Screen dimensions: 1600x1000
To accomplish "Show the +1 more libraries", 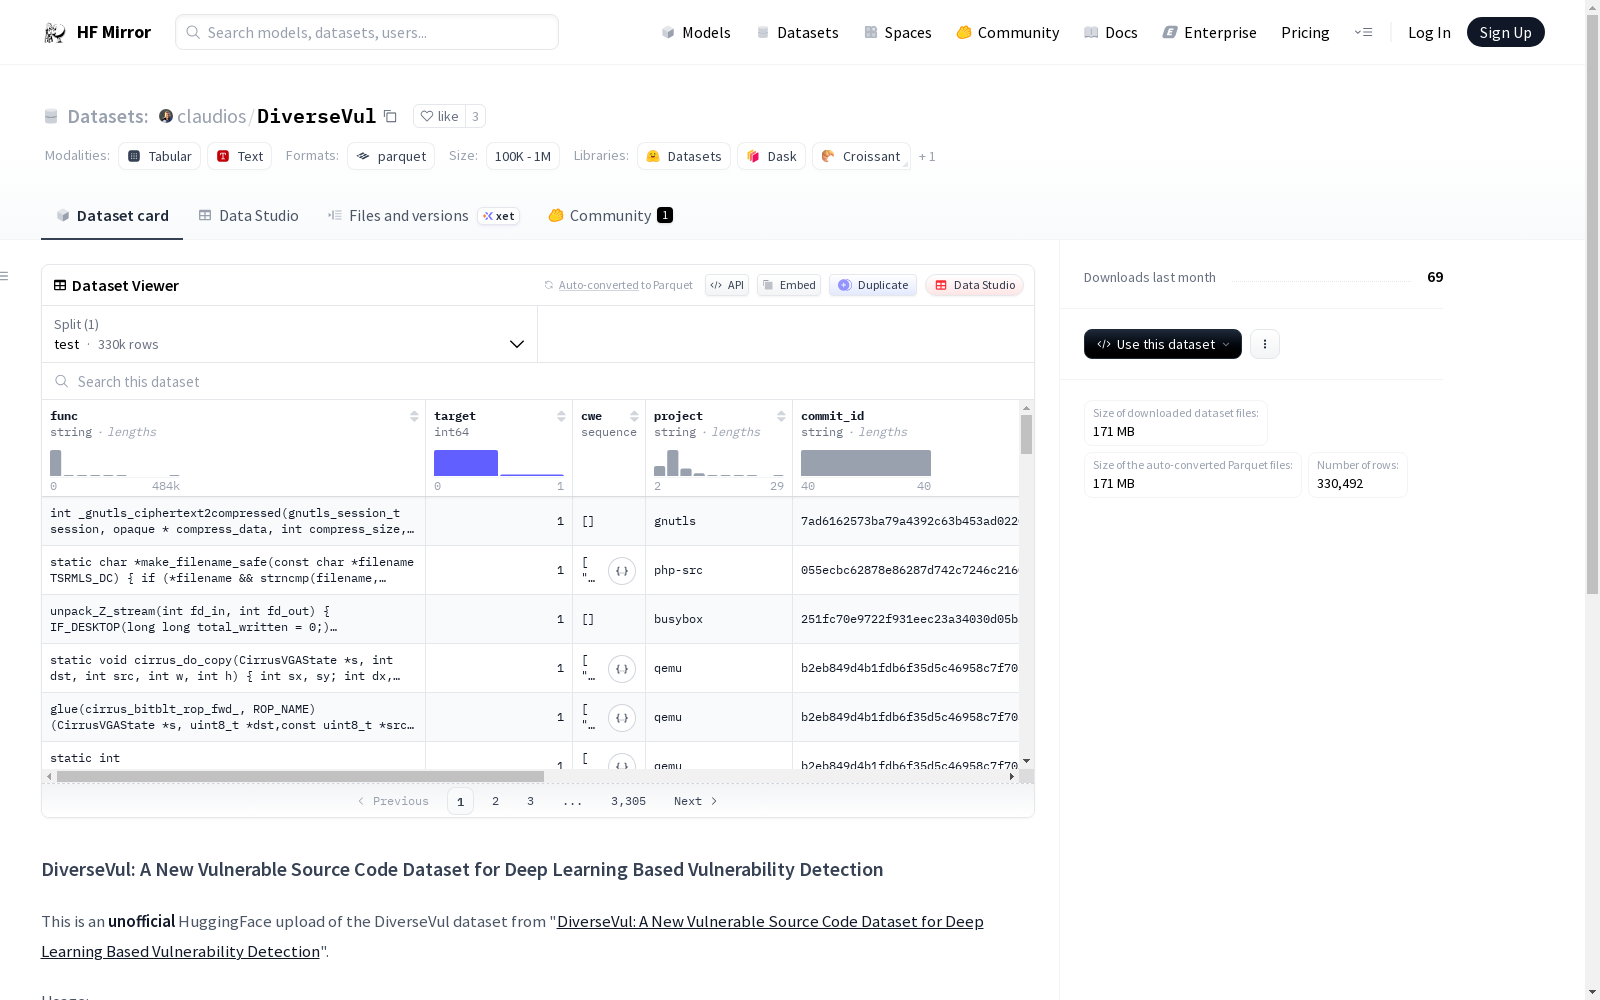I will click(927, 156).
